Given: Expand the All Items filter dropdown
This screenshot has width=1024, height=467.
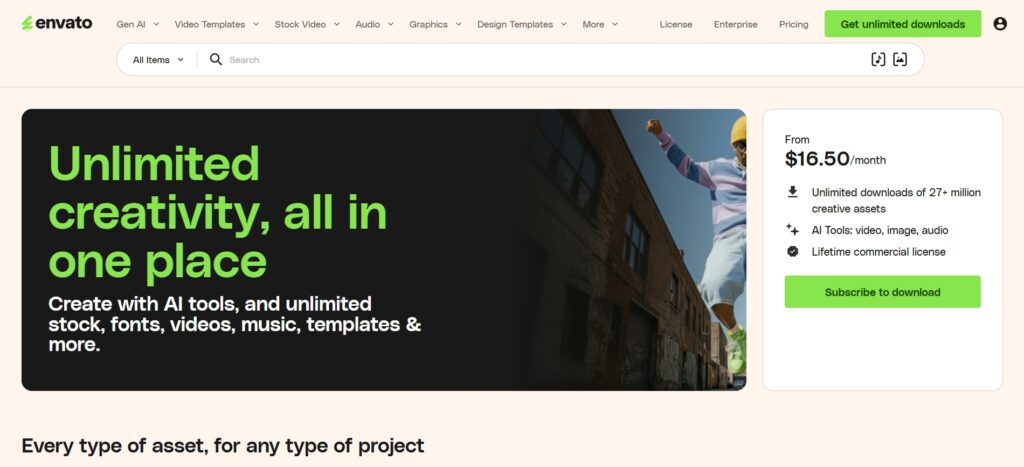Looking at the screenshot, I should pos(158,59).
